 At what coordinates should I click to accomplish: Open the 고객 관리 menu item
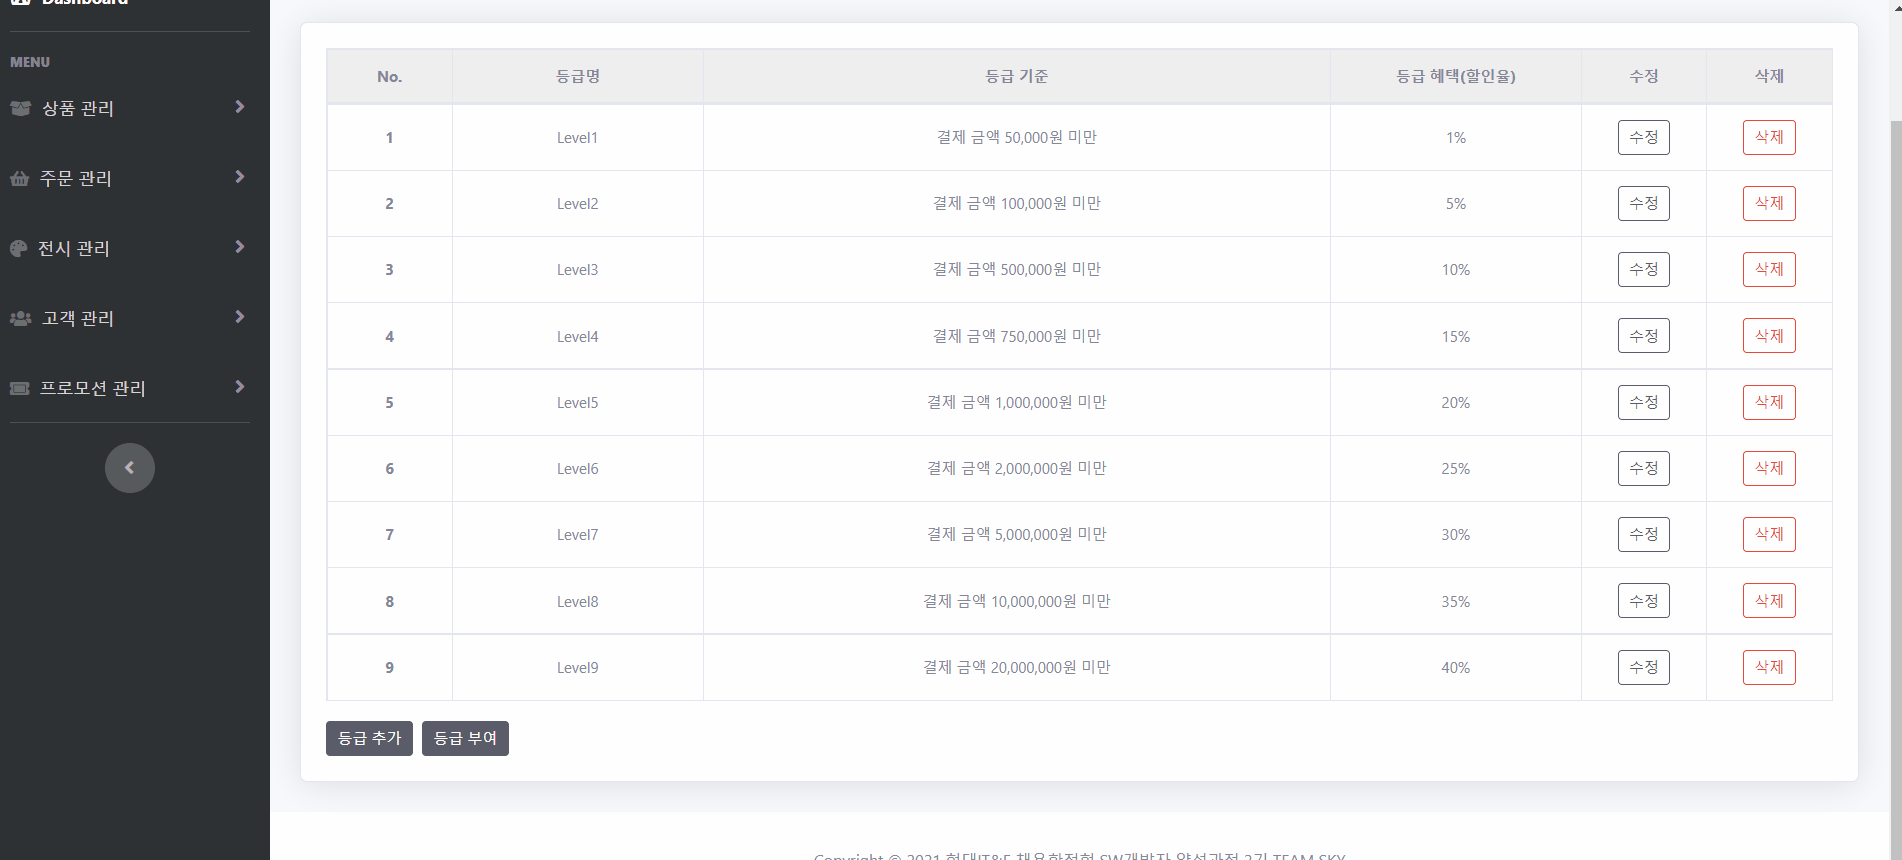click(75, 318)
